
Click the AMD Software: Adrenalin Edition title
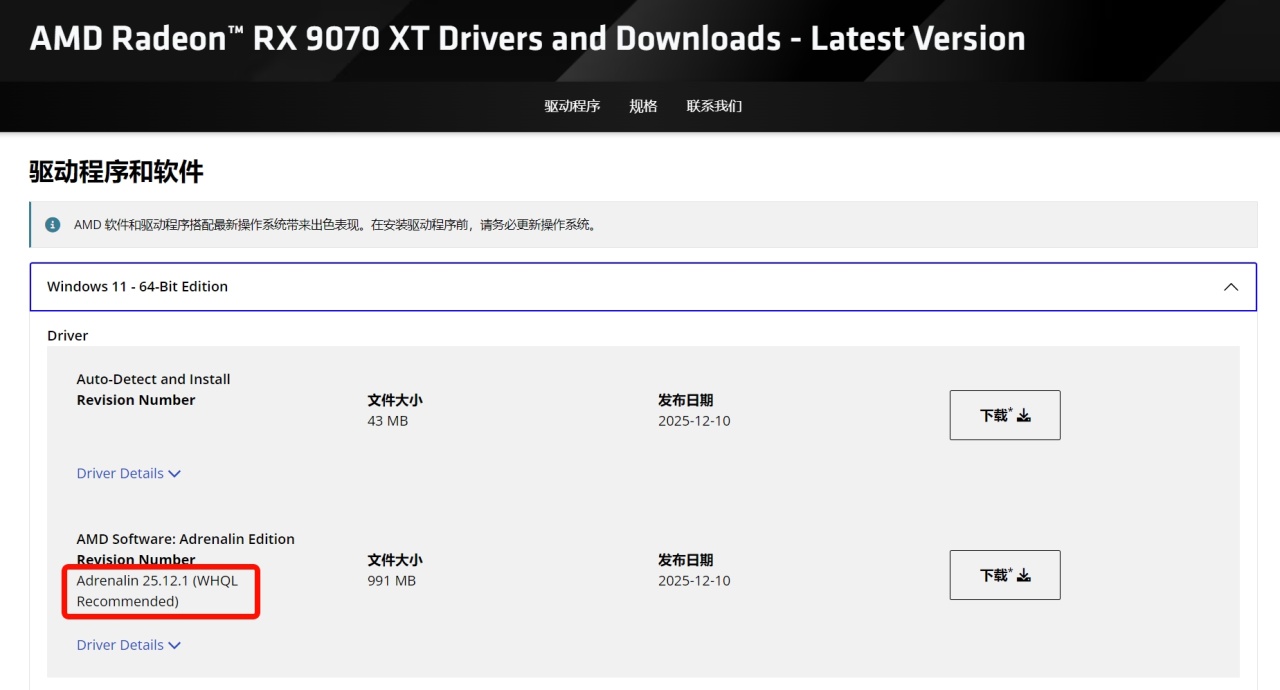pos(185,539)
